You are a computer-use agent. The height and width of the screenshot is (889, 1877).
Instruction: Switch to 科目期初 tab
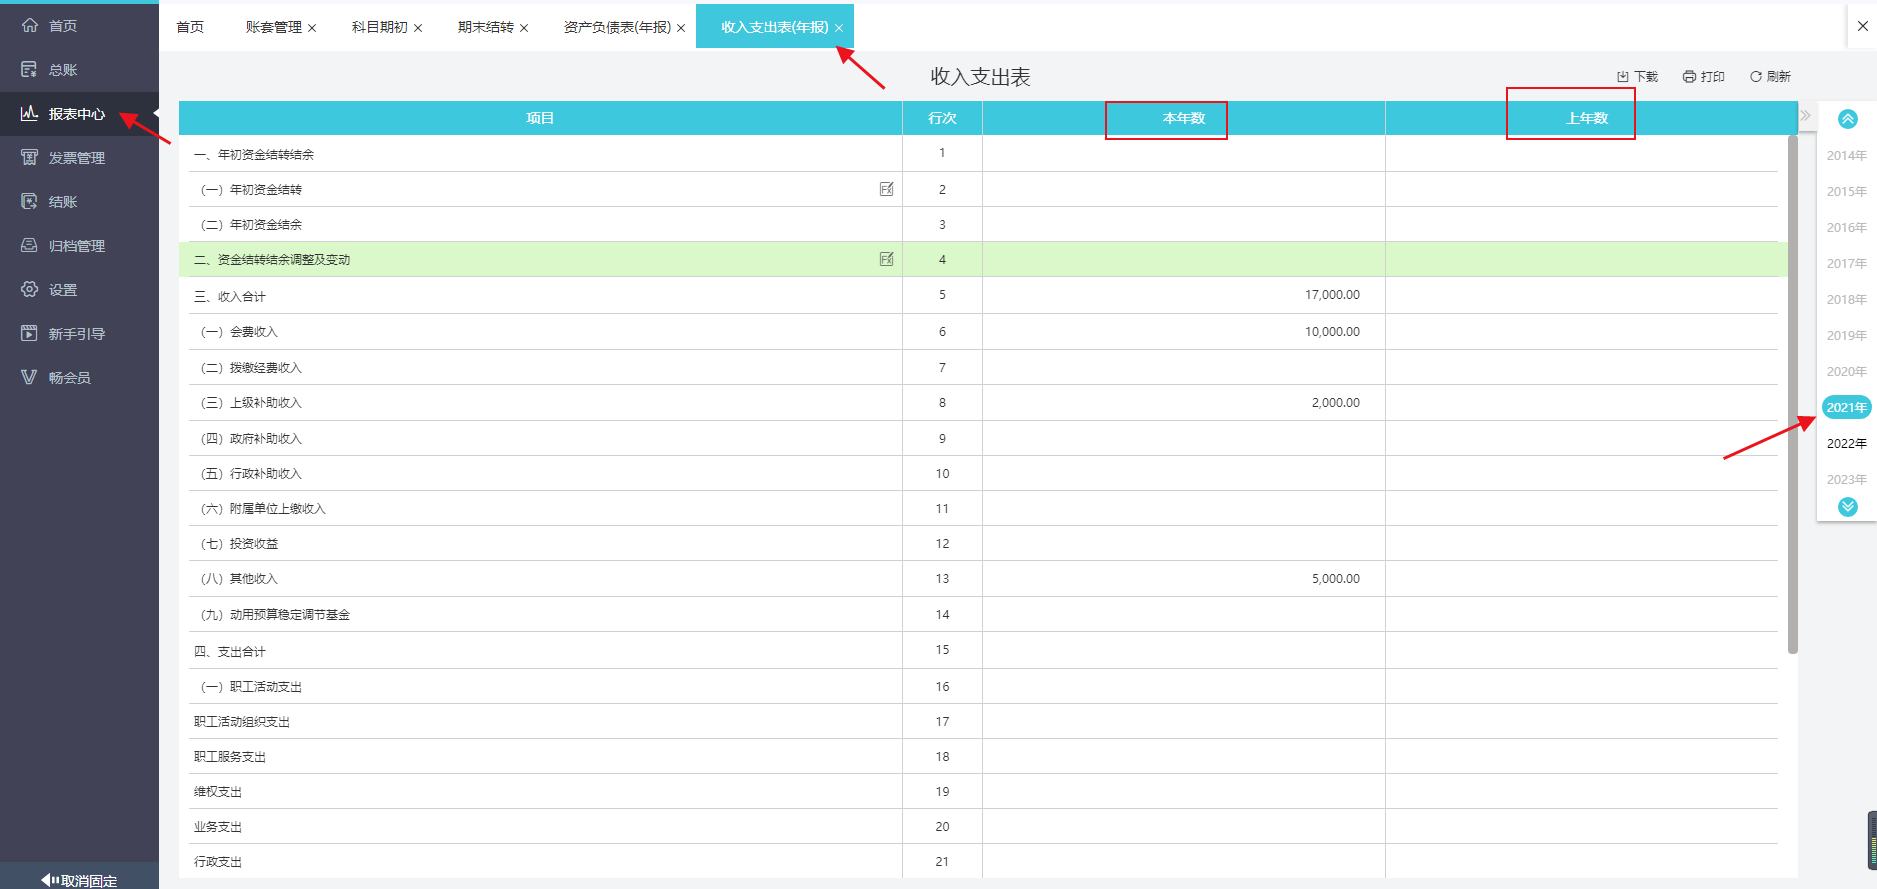tap(379, 27)
